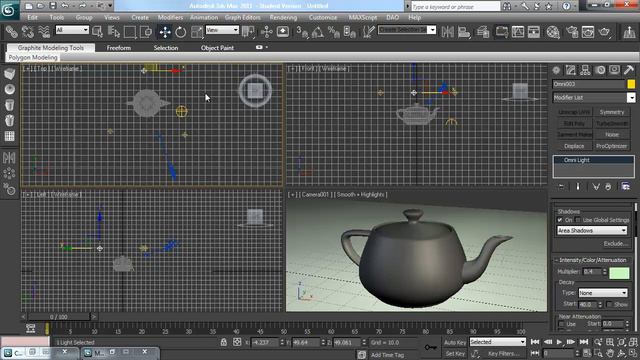This screenshot has height=360, width=640.
Task: Switch to the Freeform ribbon tab
Action: click(x=119, y=48)
